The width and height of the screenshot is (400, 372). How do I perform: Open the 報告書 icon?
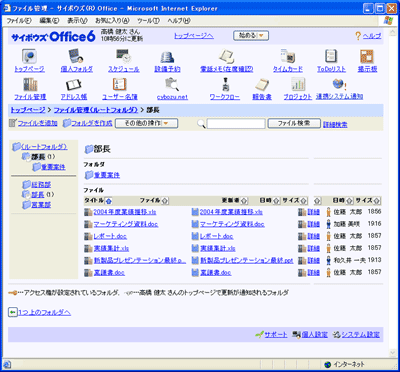[x=262, y=85]
